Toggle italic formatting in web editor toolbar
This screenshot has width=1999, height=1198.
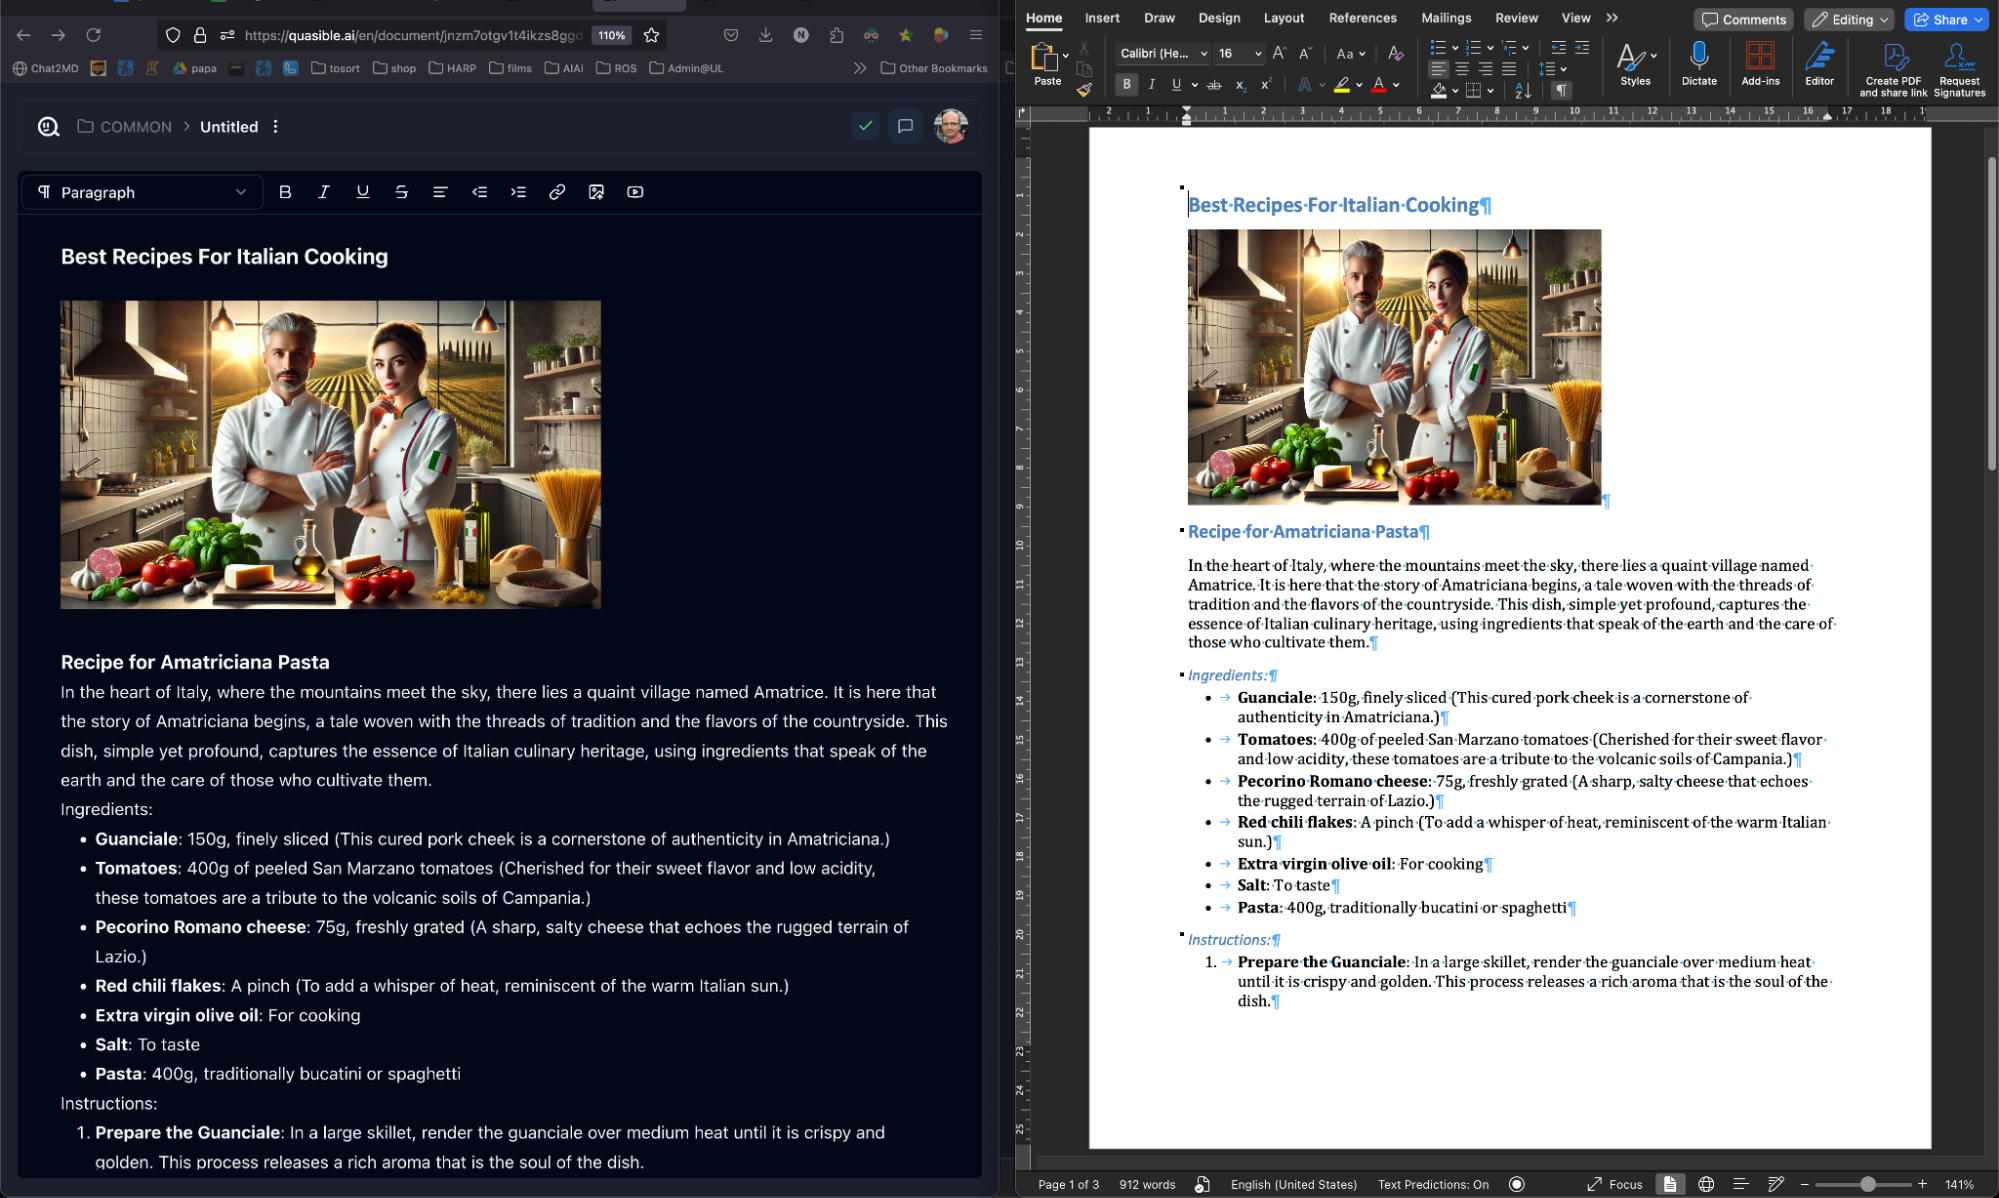(x=323, y=192)
